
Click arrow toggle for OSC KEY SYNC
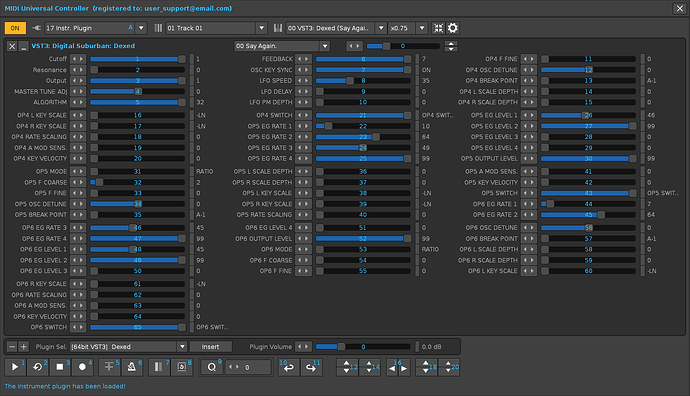304,70
